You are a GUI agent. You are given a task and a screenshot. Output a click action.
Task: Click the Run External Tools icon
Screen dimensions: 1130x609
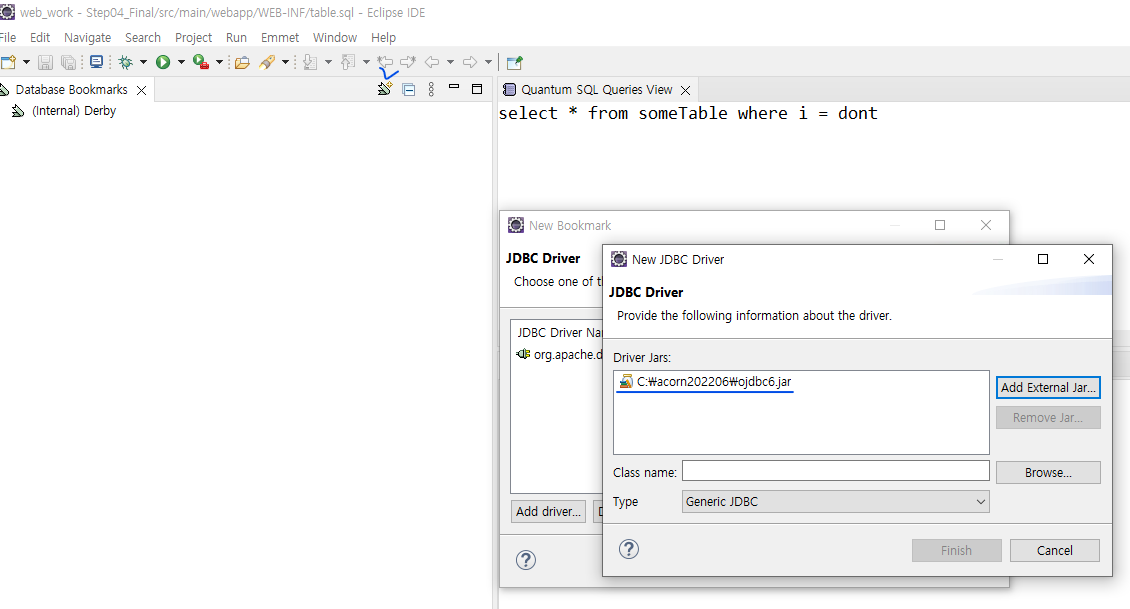tap(201, 63)
